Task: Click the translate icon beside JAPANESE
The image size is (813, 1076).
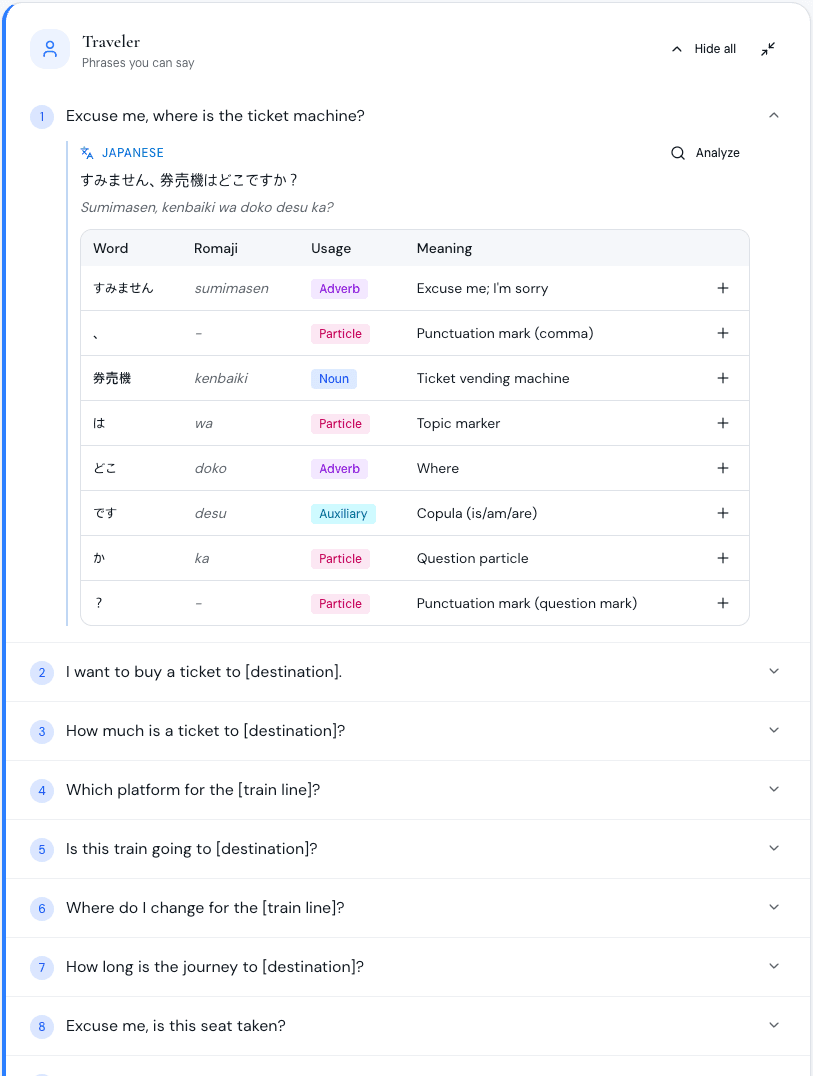Action: pos(87,152)
